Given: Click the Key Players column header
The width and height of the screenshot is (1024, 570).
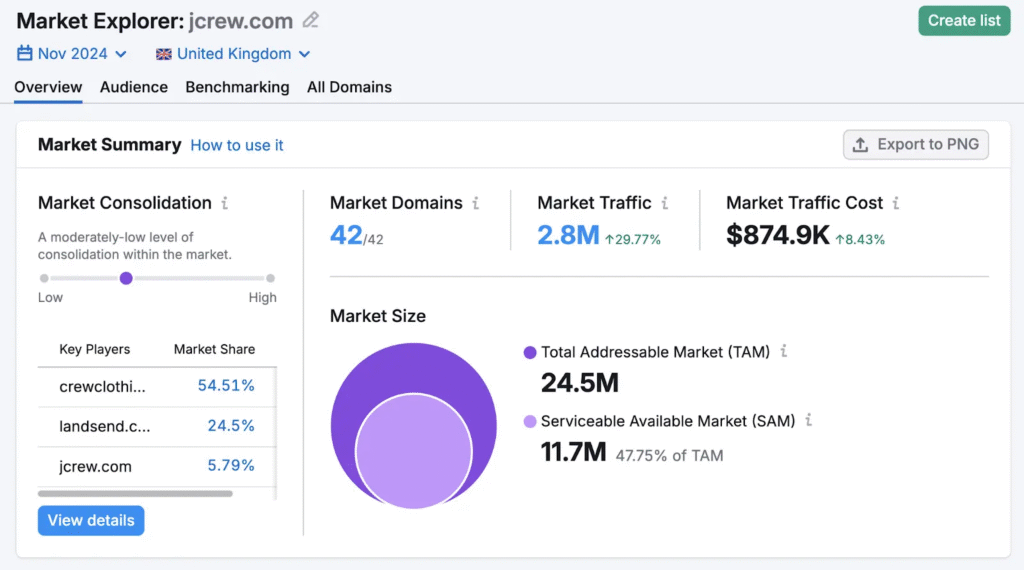Looking at the screenshot, I should 95,349.
